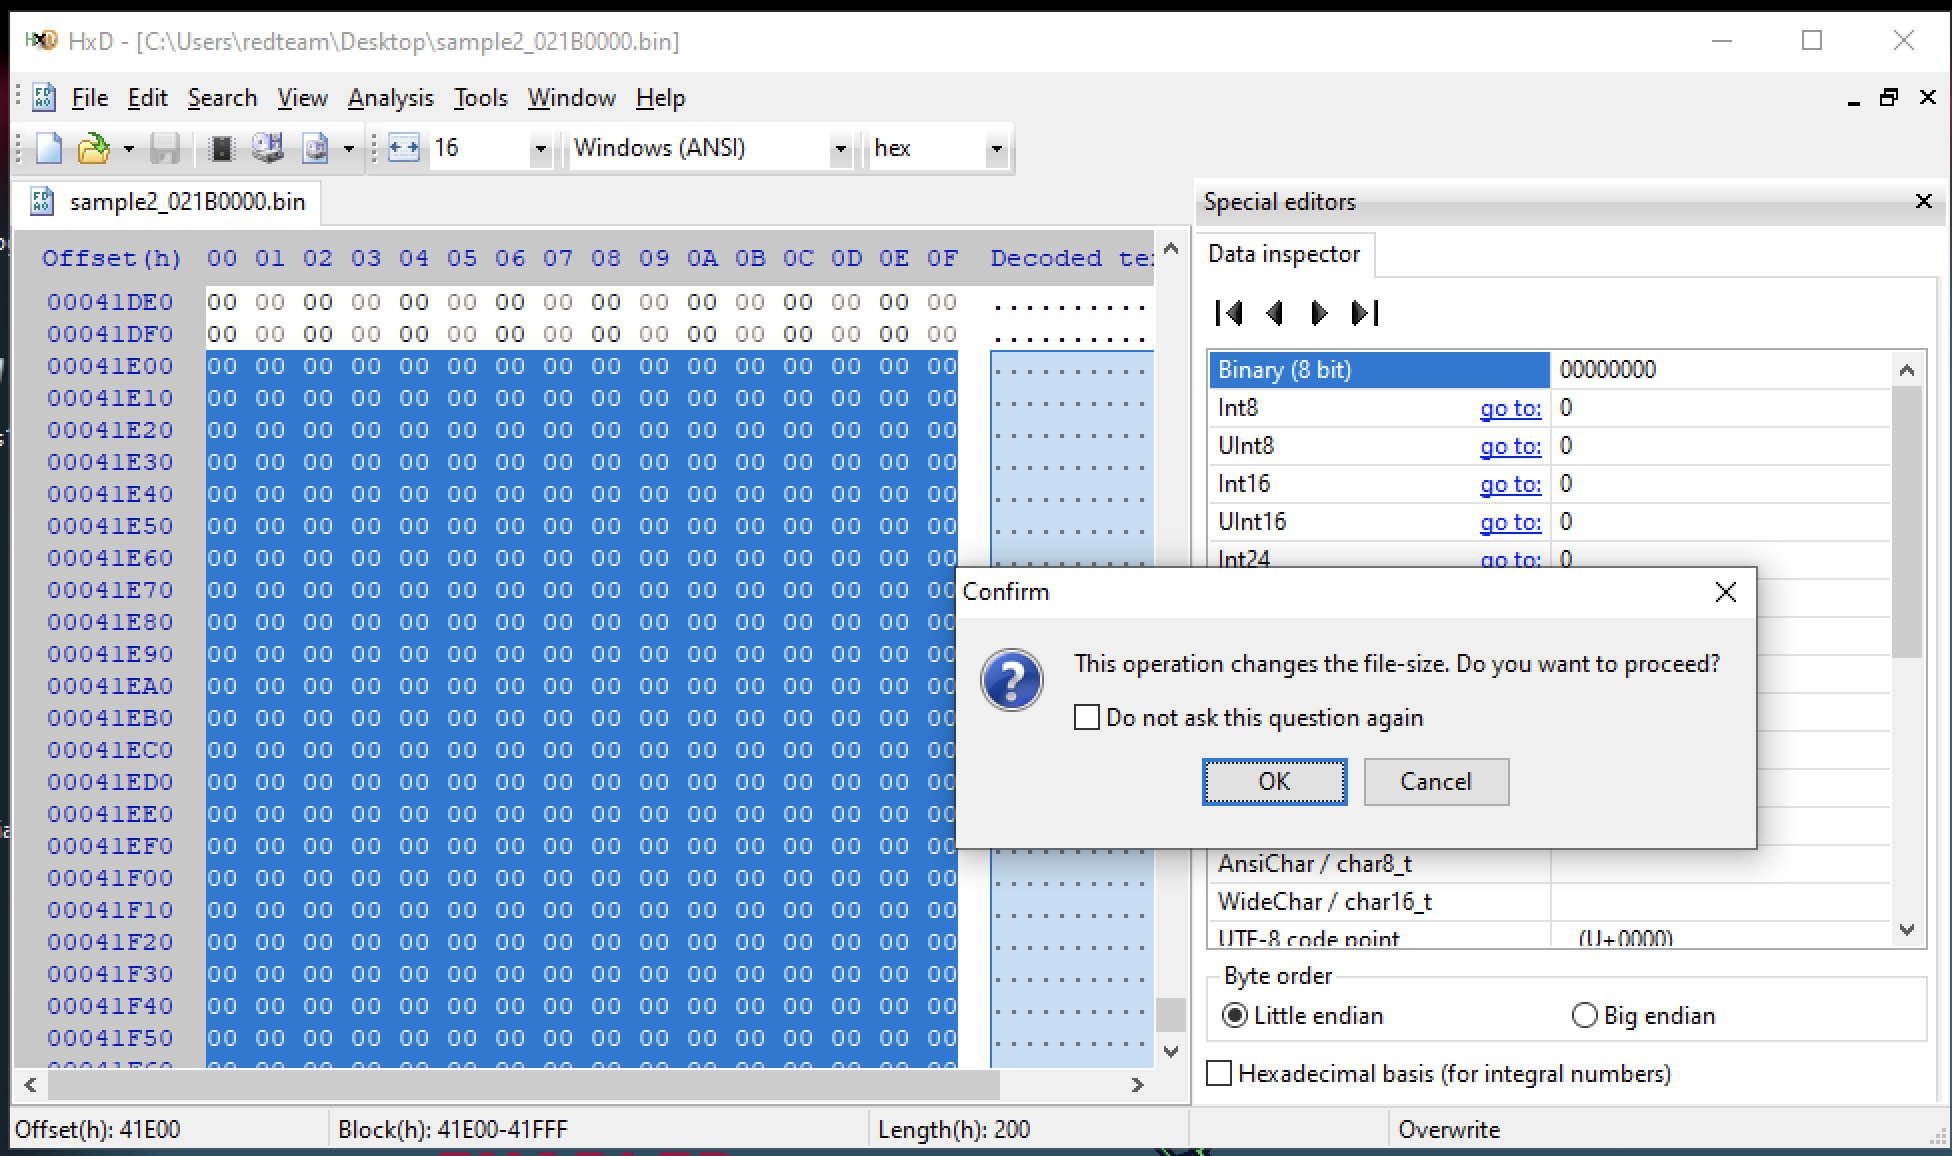This screenshot has width=1952, height=1156.
Task: Select Big endian byte order
Action: click(1584, 1015)
